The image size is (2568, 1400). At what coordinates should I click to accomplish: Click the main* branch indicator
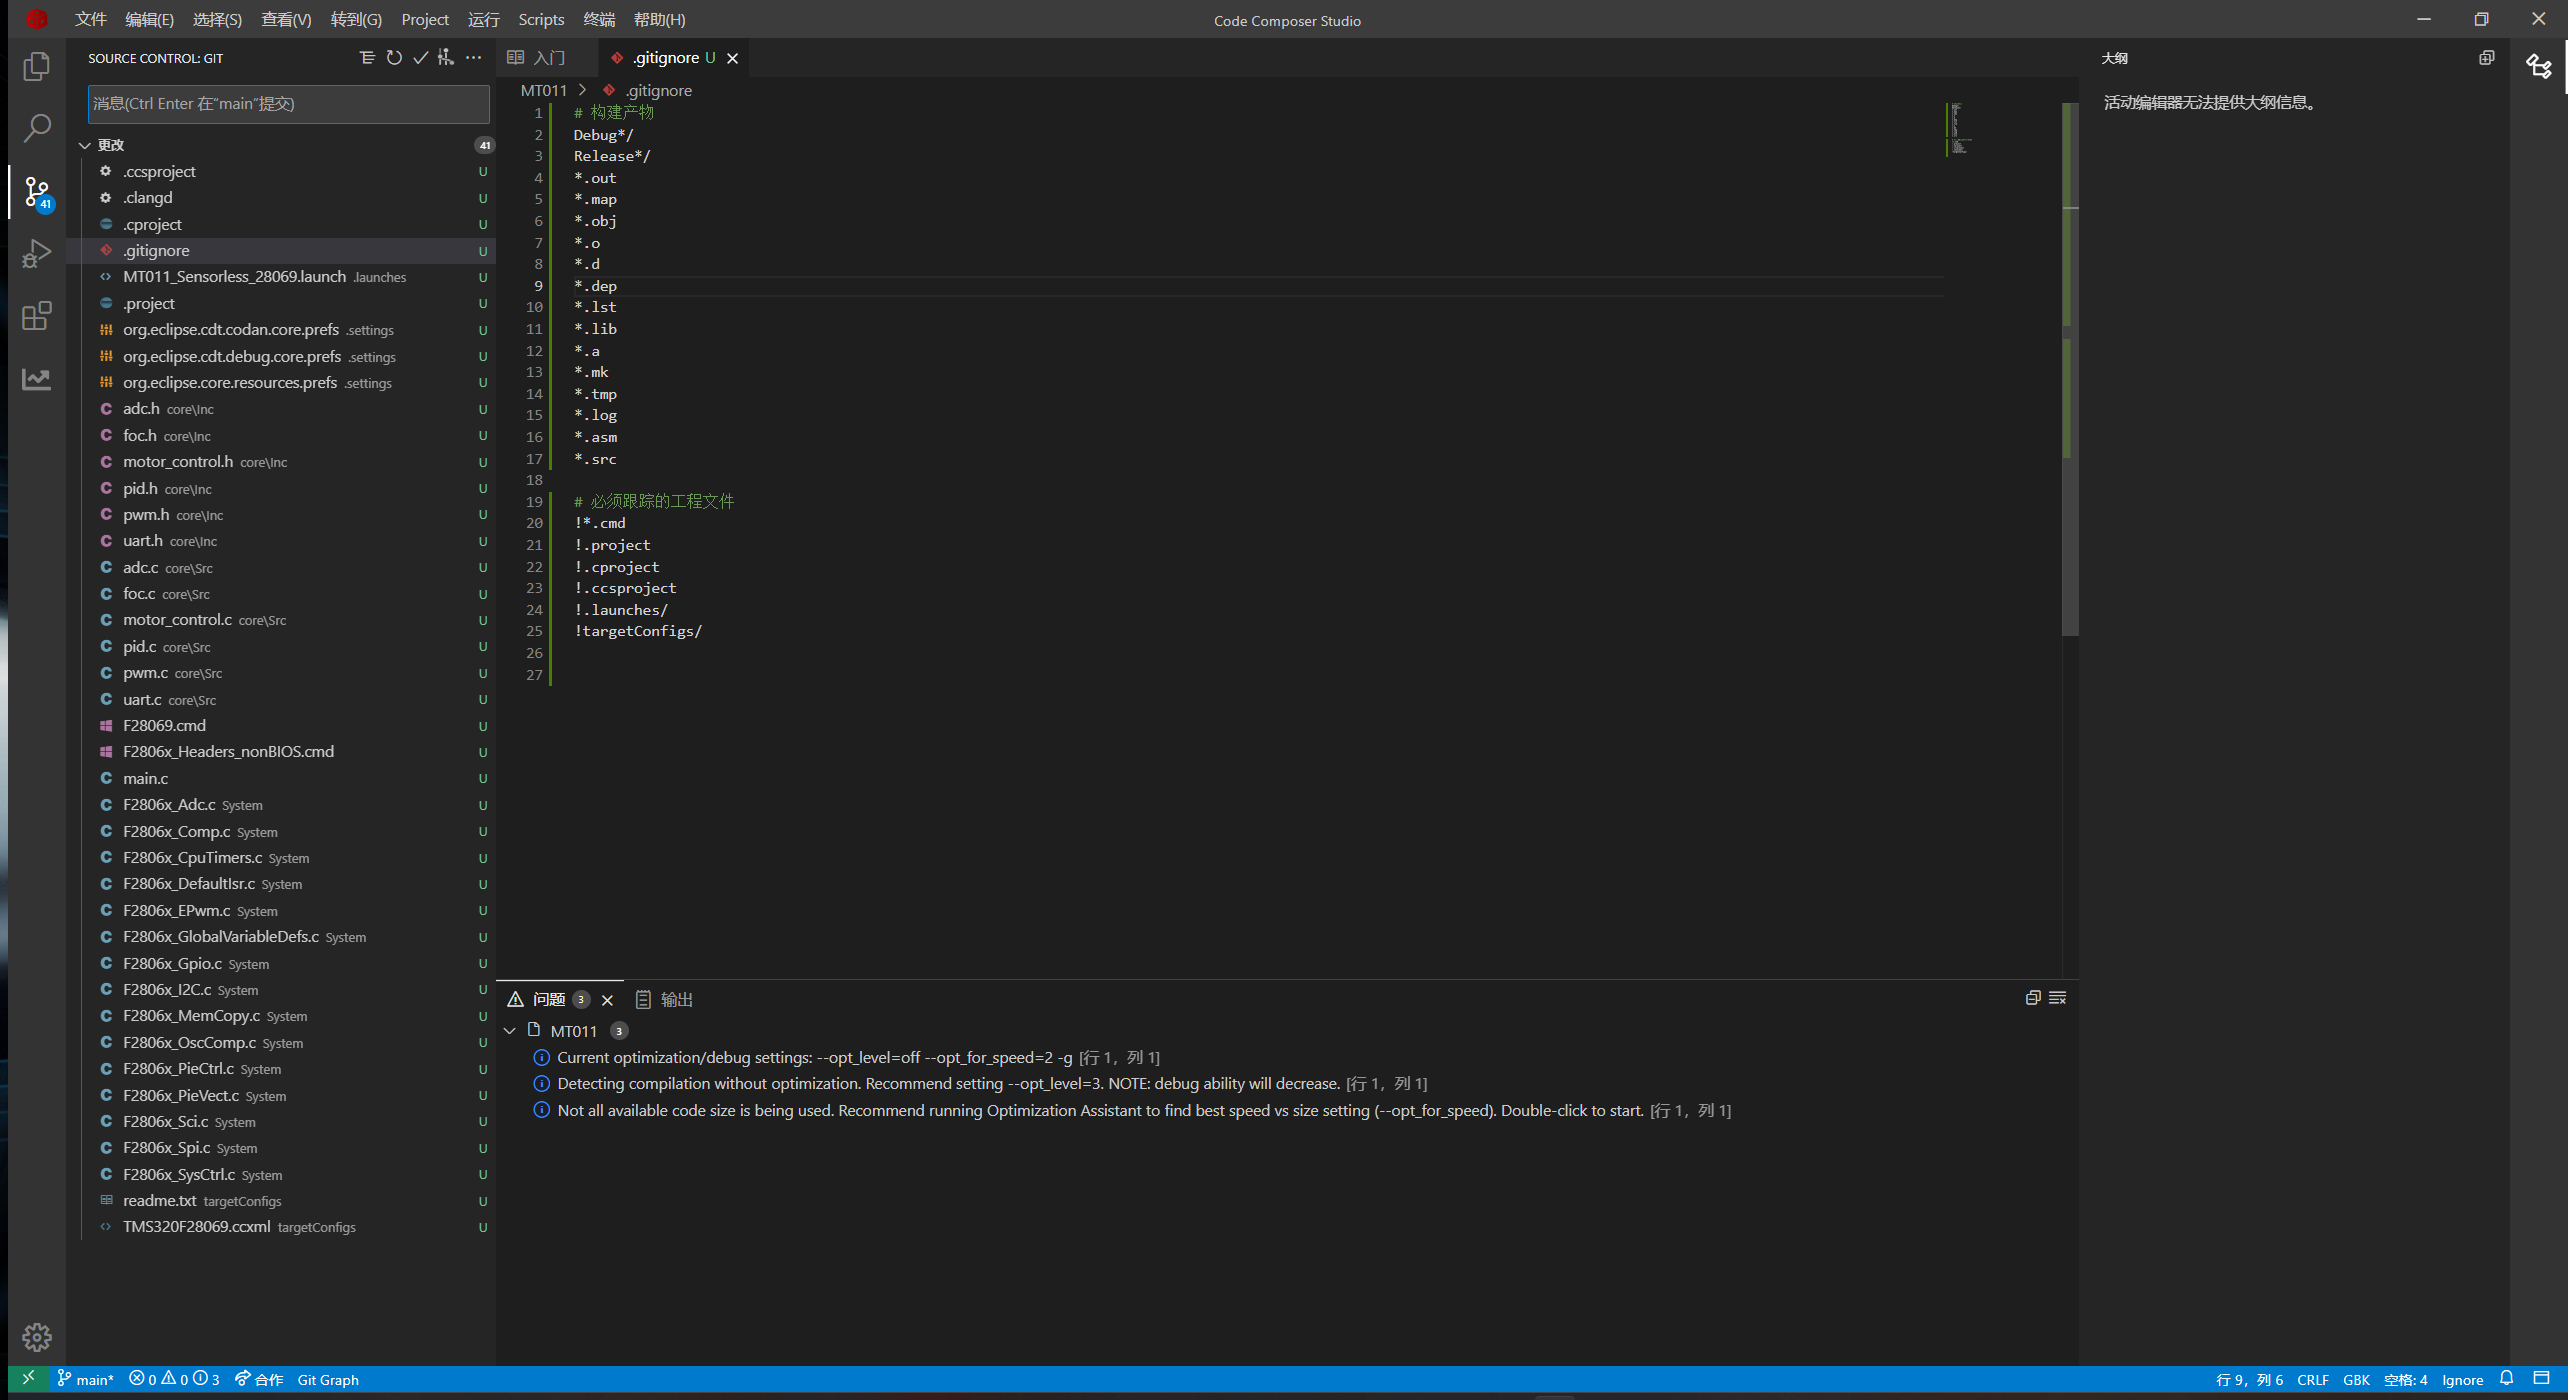pos(86,1380)
